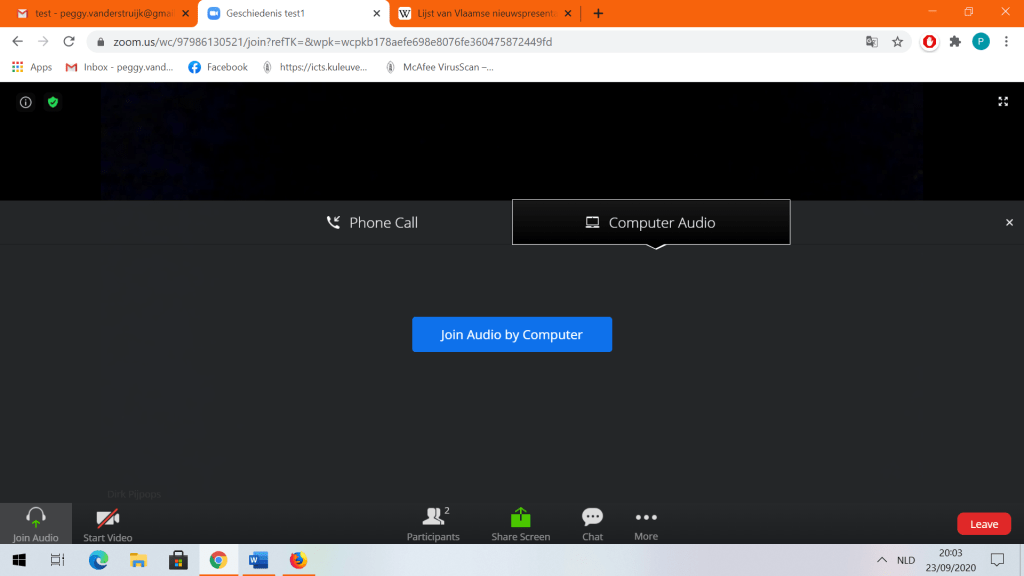Screen dimensions: 1024x576
Task: Click the Google Translate icon in address bar
Action: 872,42
